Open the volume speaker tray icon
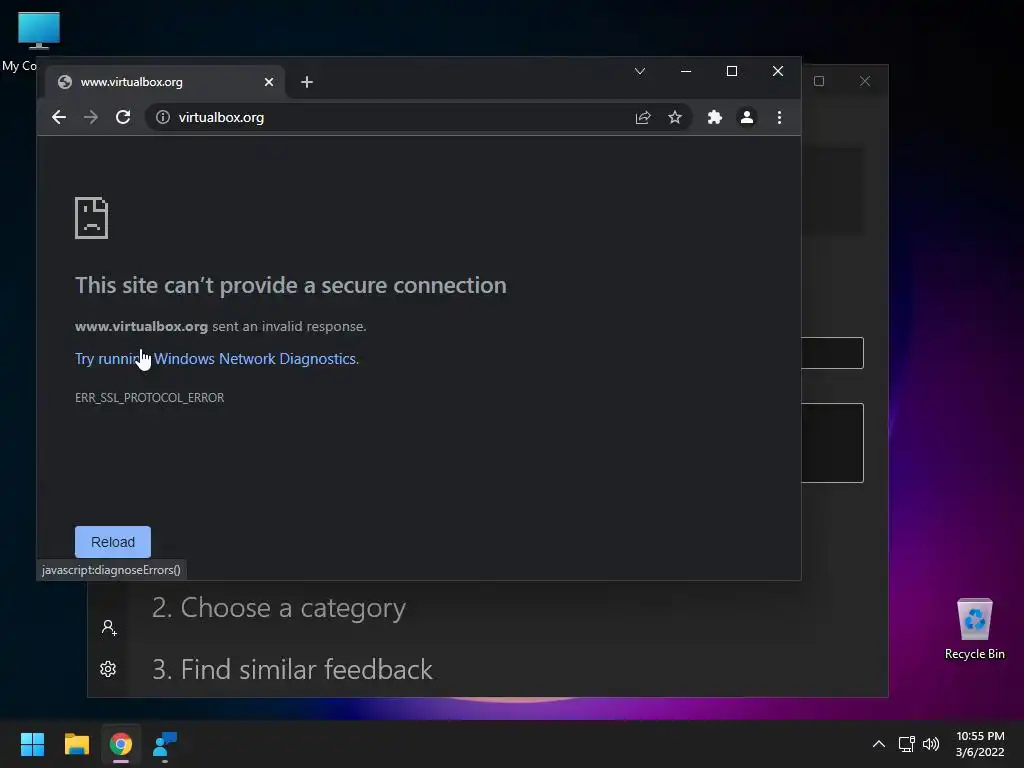 (x=931, y=744)
